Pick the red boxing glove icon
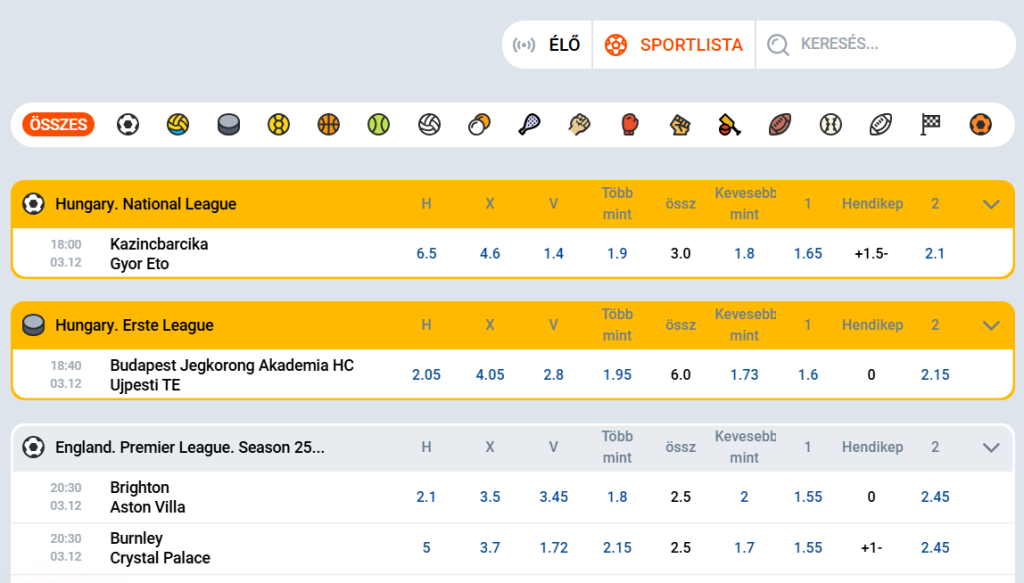Image resolution: width=1024 pixels, height=583 pixels. pos(630,125)
